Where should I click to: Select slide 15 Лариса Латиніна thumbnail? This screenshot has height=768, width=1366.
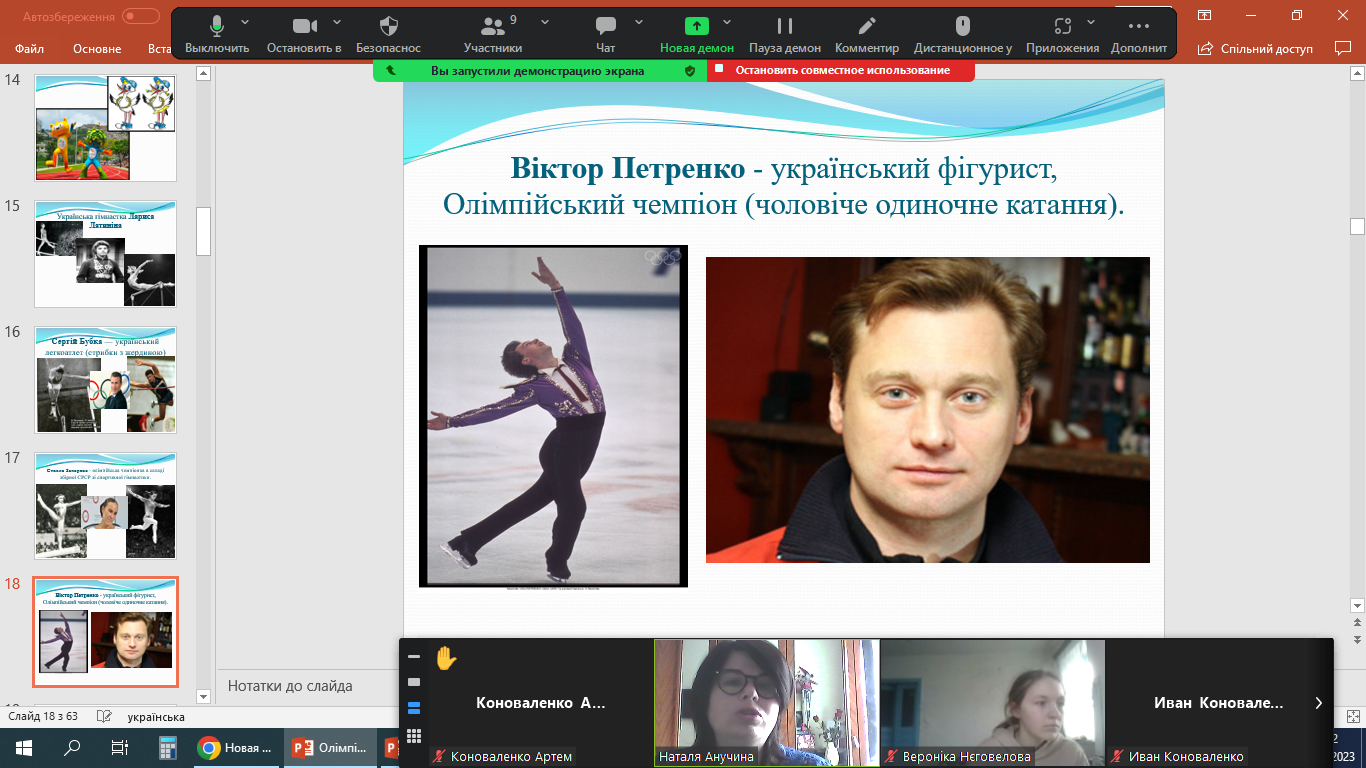pos(106,254)
